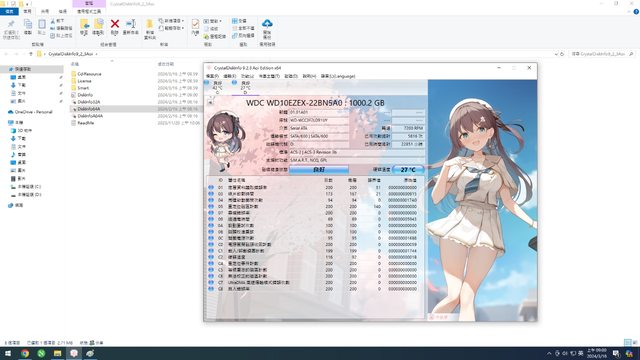Show hidden tray icons chevron

point(549,353)
